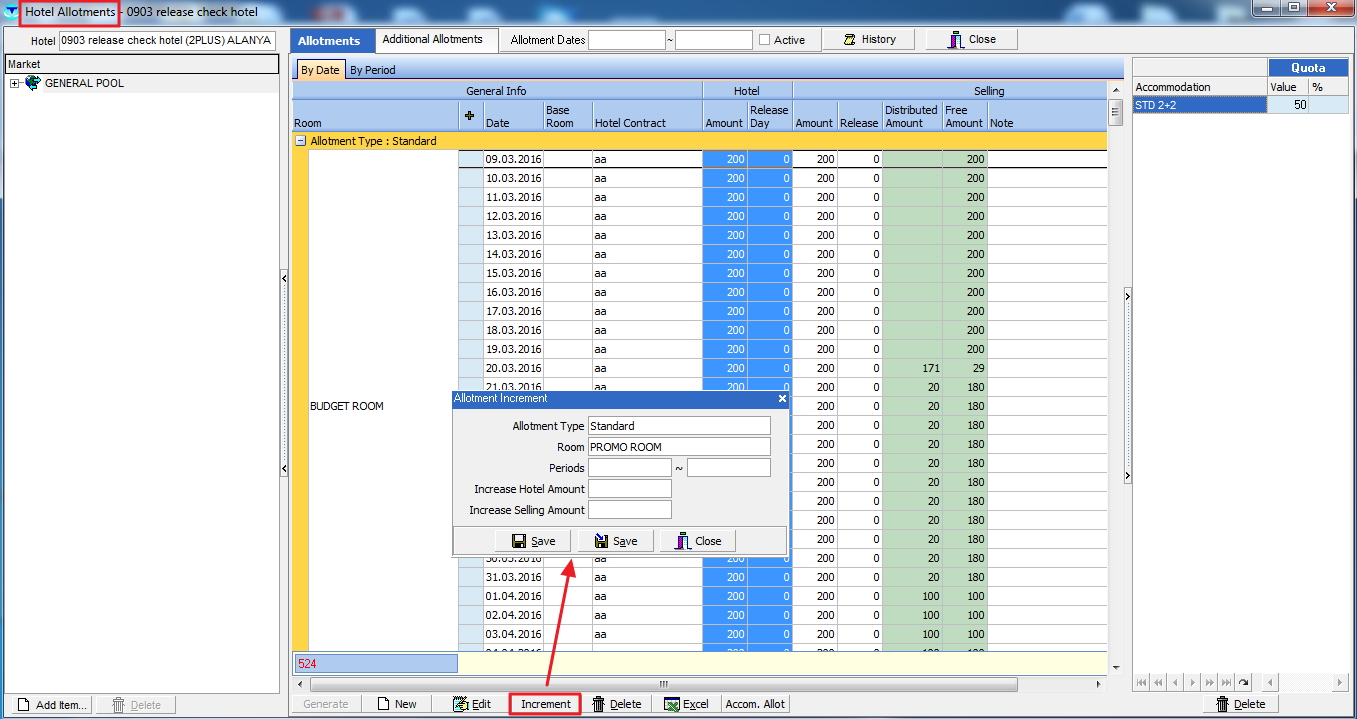This screenshot has height=719, width=1357.
Task: Click the Increment button
Action: click(545, 704)
